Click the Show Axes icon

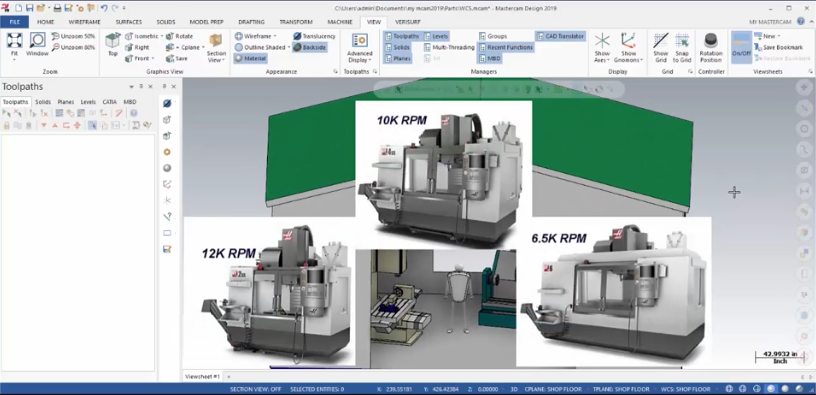click(602, 41)
